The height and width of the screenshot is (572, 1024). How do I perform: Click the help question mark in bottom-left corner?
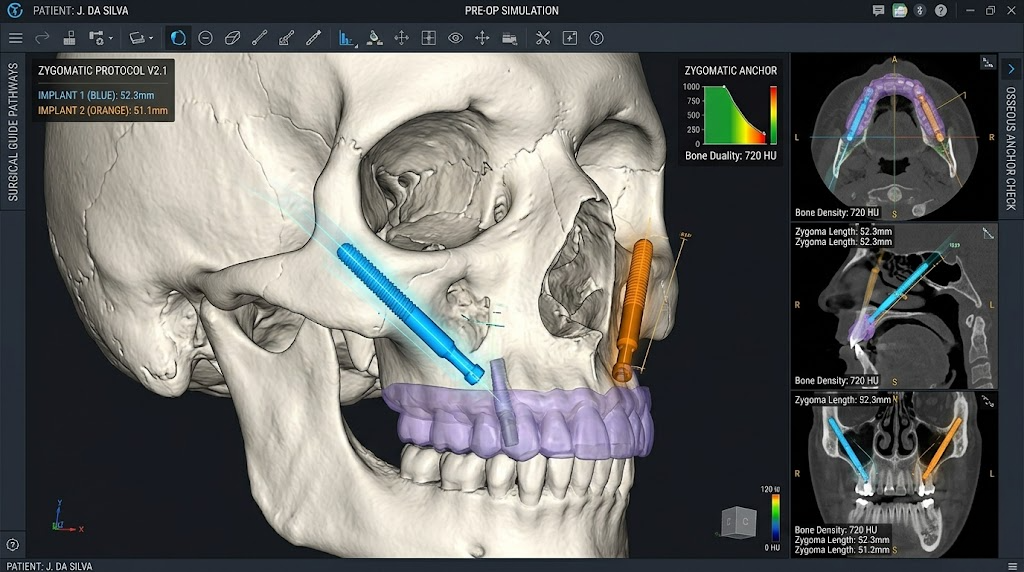pos(12,545)
